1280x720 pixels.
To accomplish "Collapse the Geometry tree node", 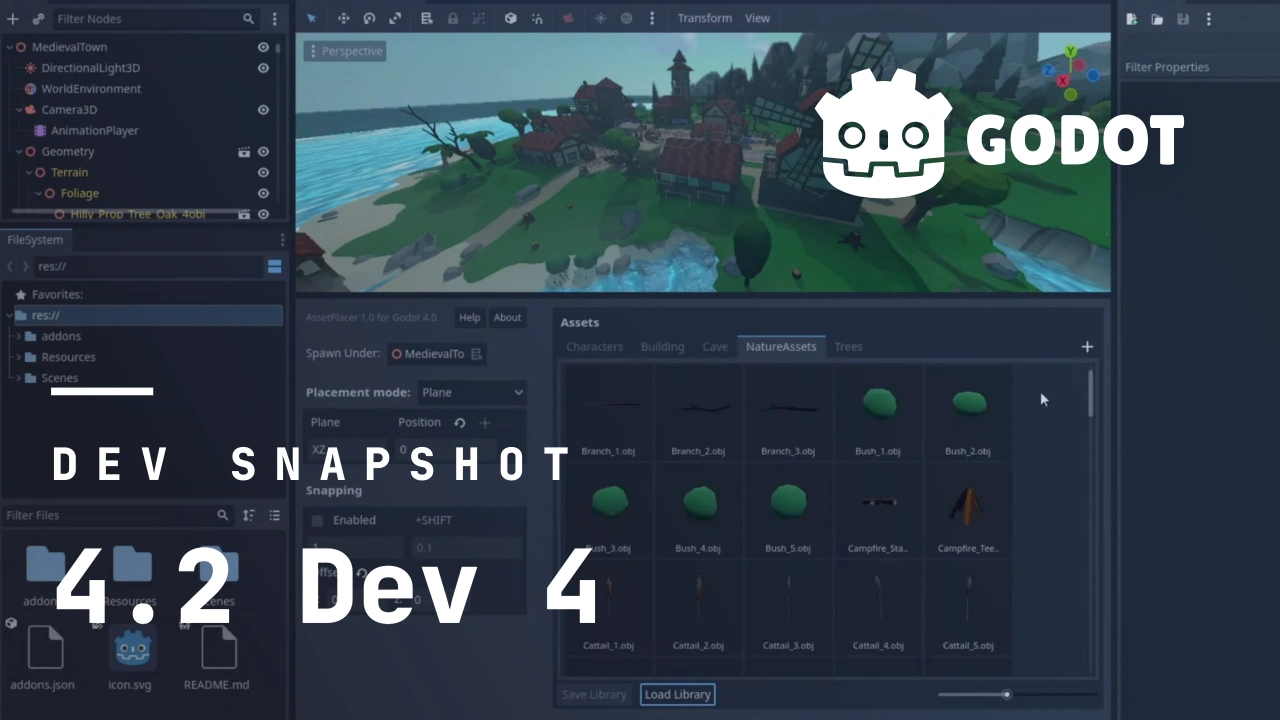I will [19, 152].
